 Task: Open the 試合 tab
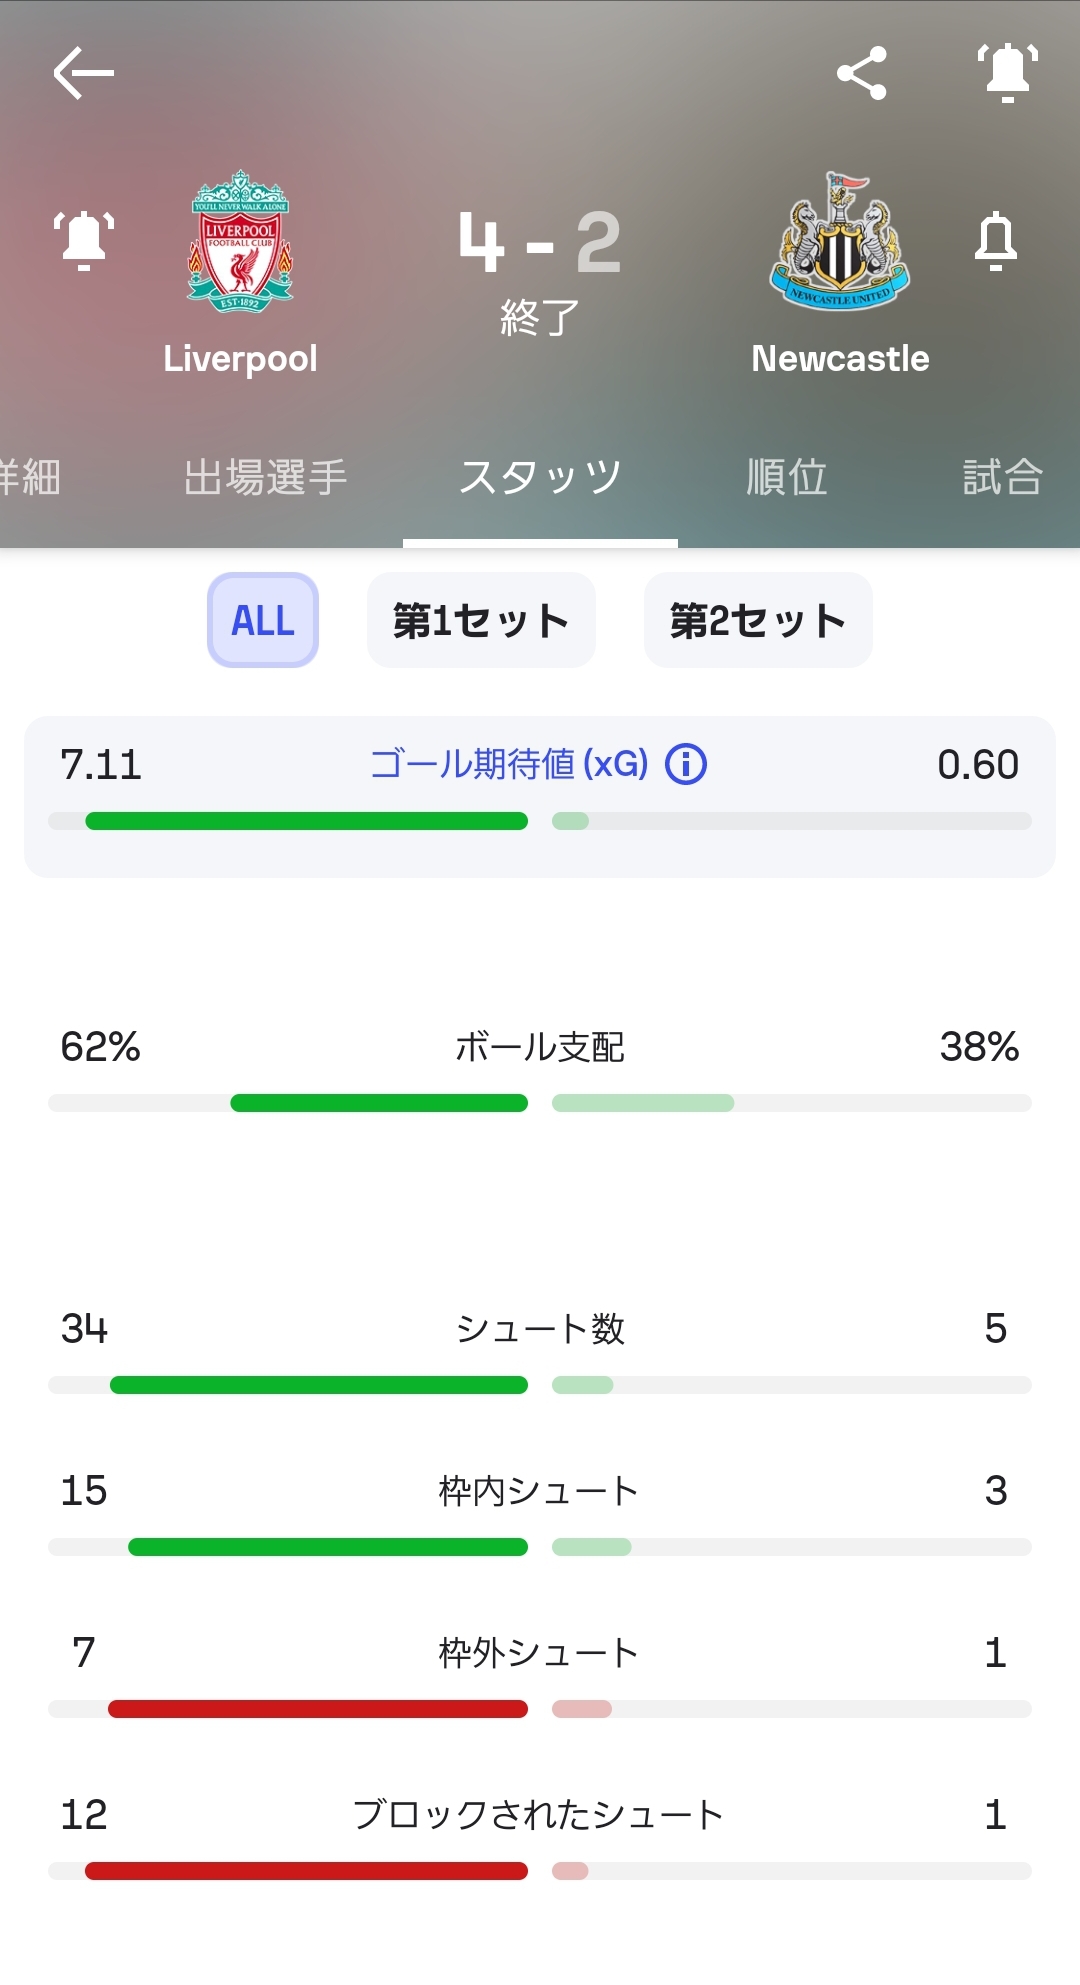(1002, 477)
